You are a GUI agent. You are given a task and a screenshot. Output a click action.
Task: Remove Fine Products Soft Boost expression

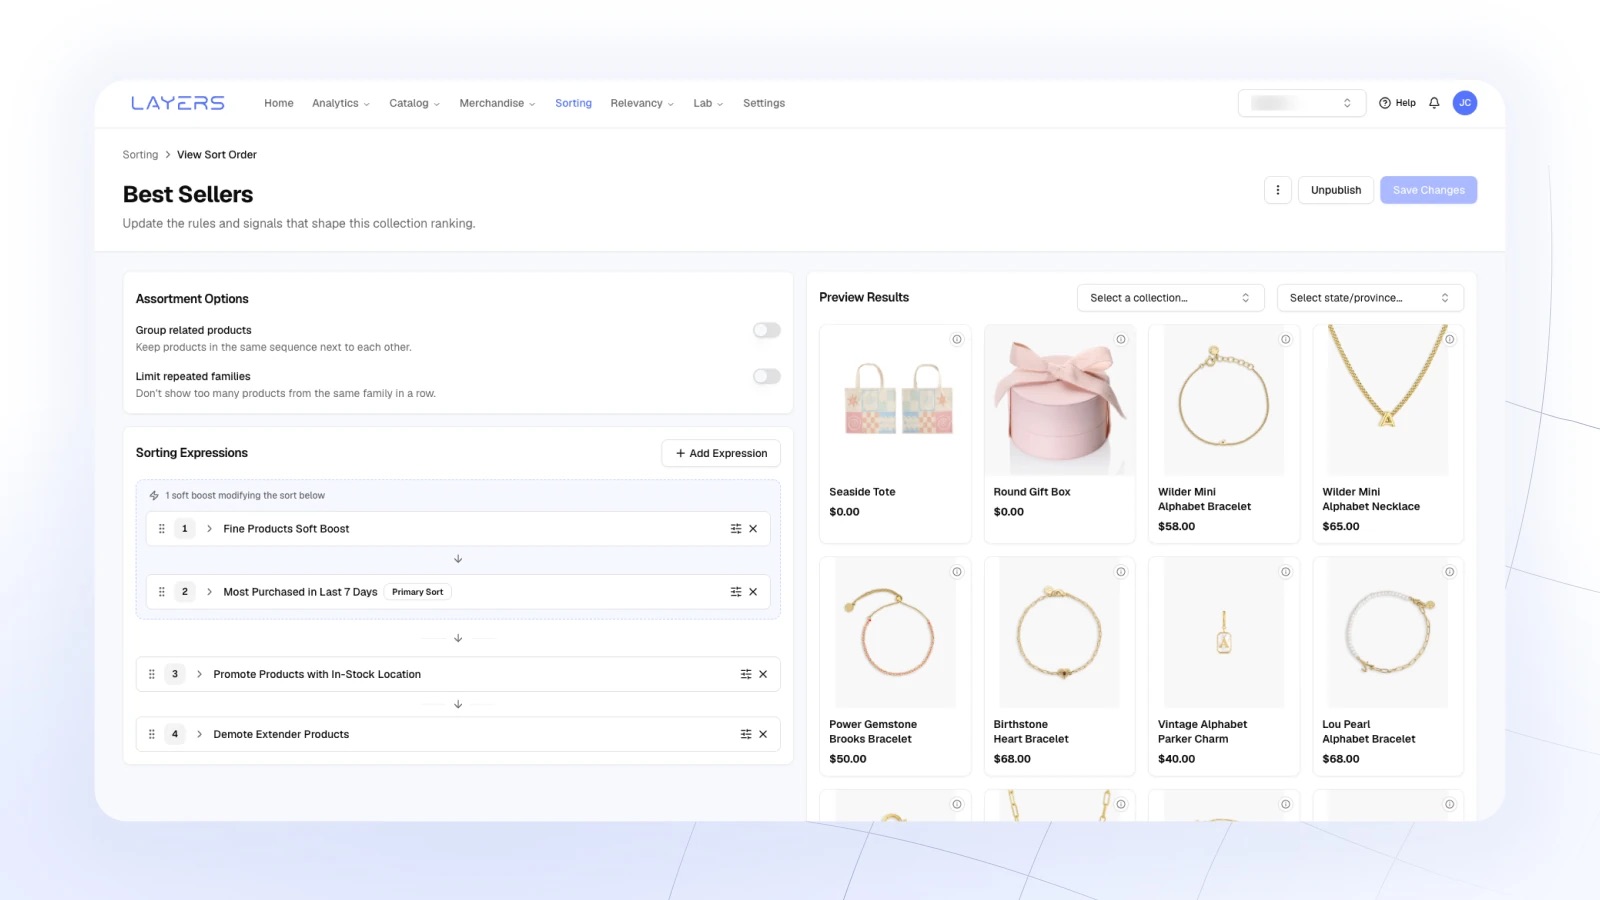pyautogui.click(x=753, y=529)
